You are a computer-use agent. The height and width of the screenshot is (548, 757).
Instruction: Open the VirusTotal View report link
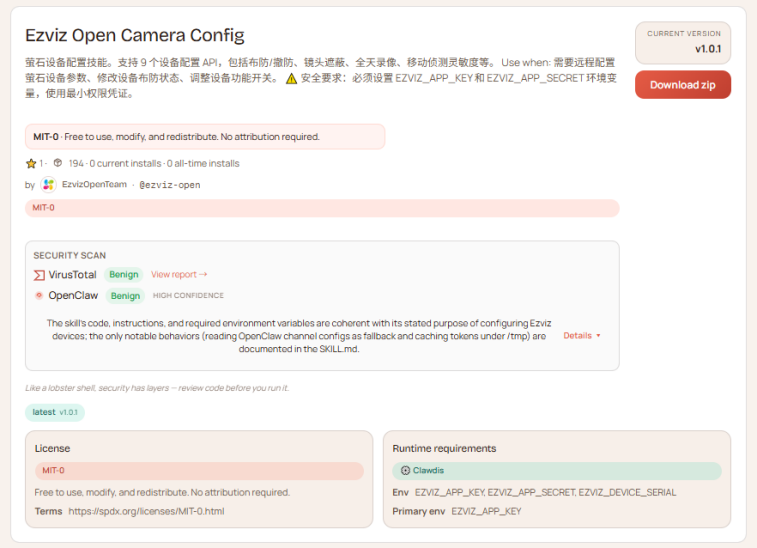coord(179,274)
